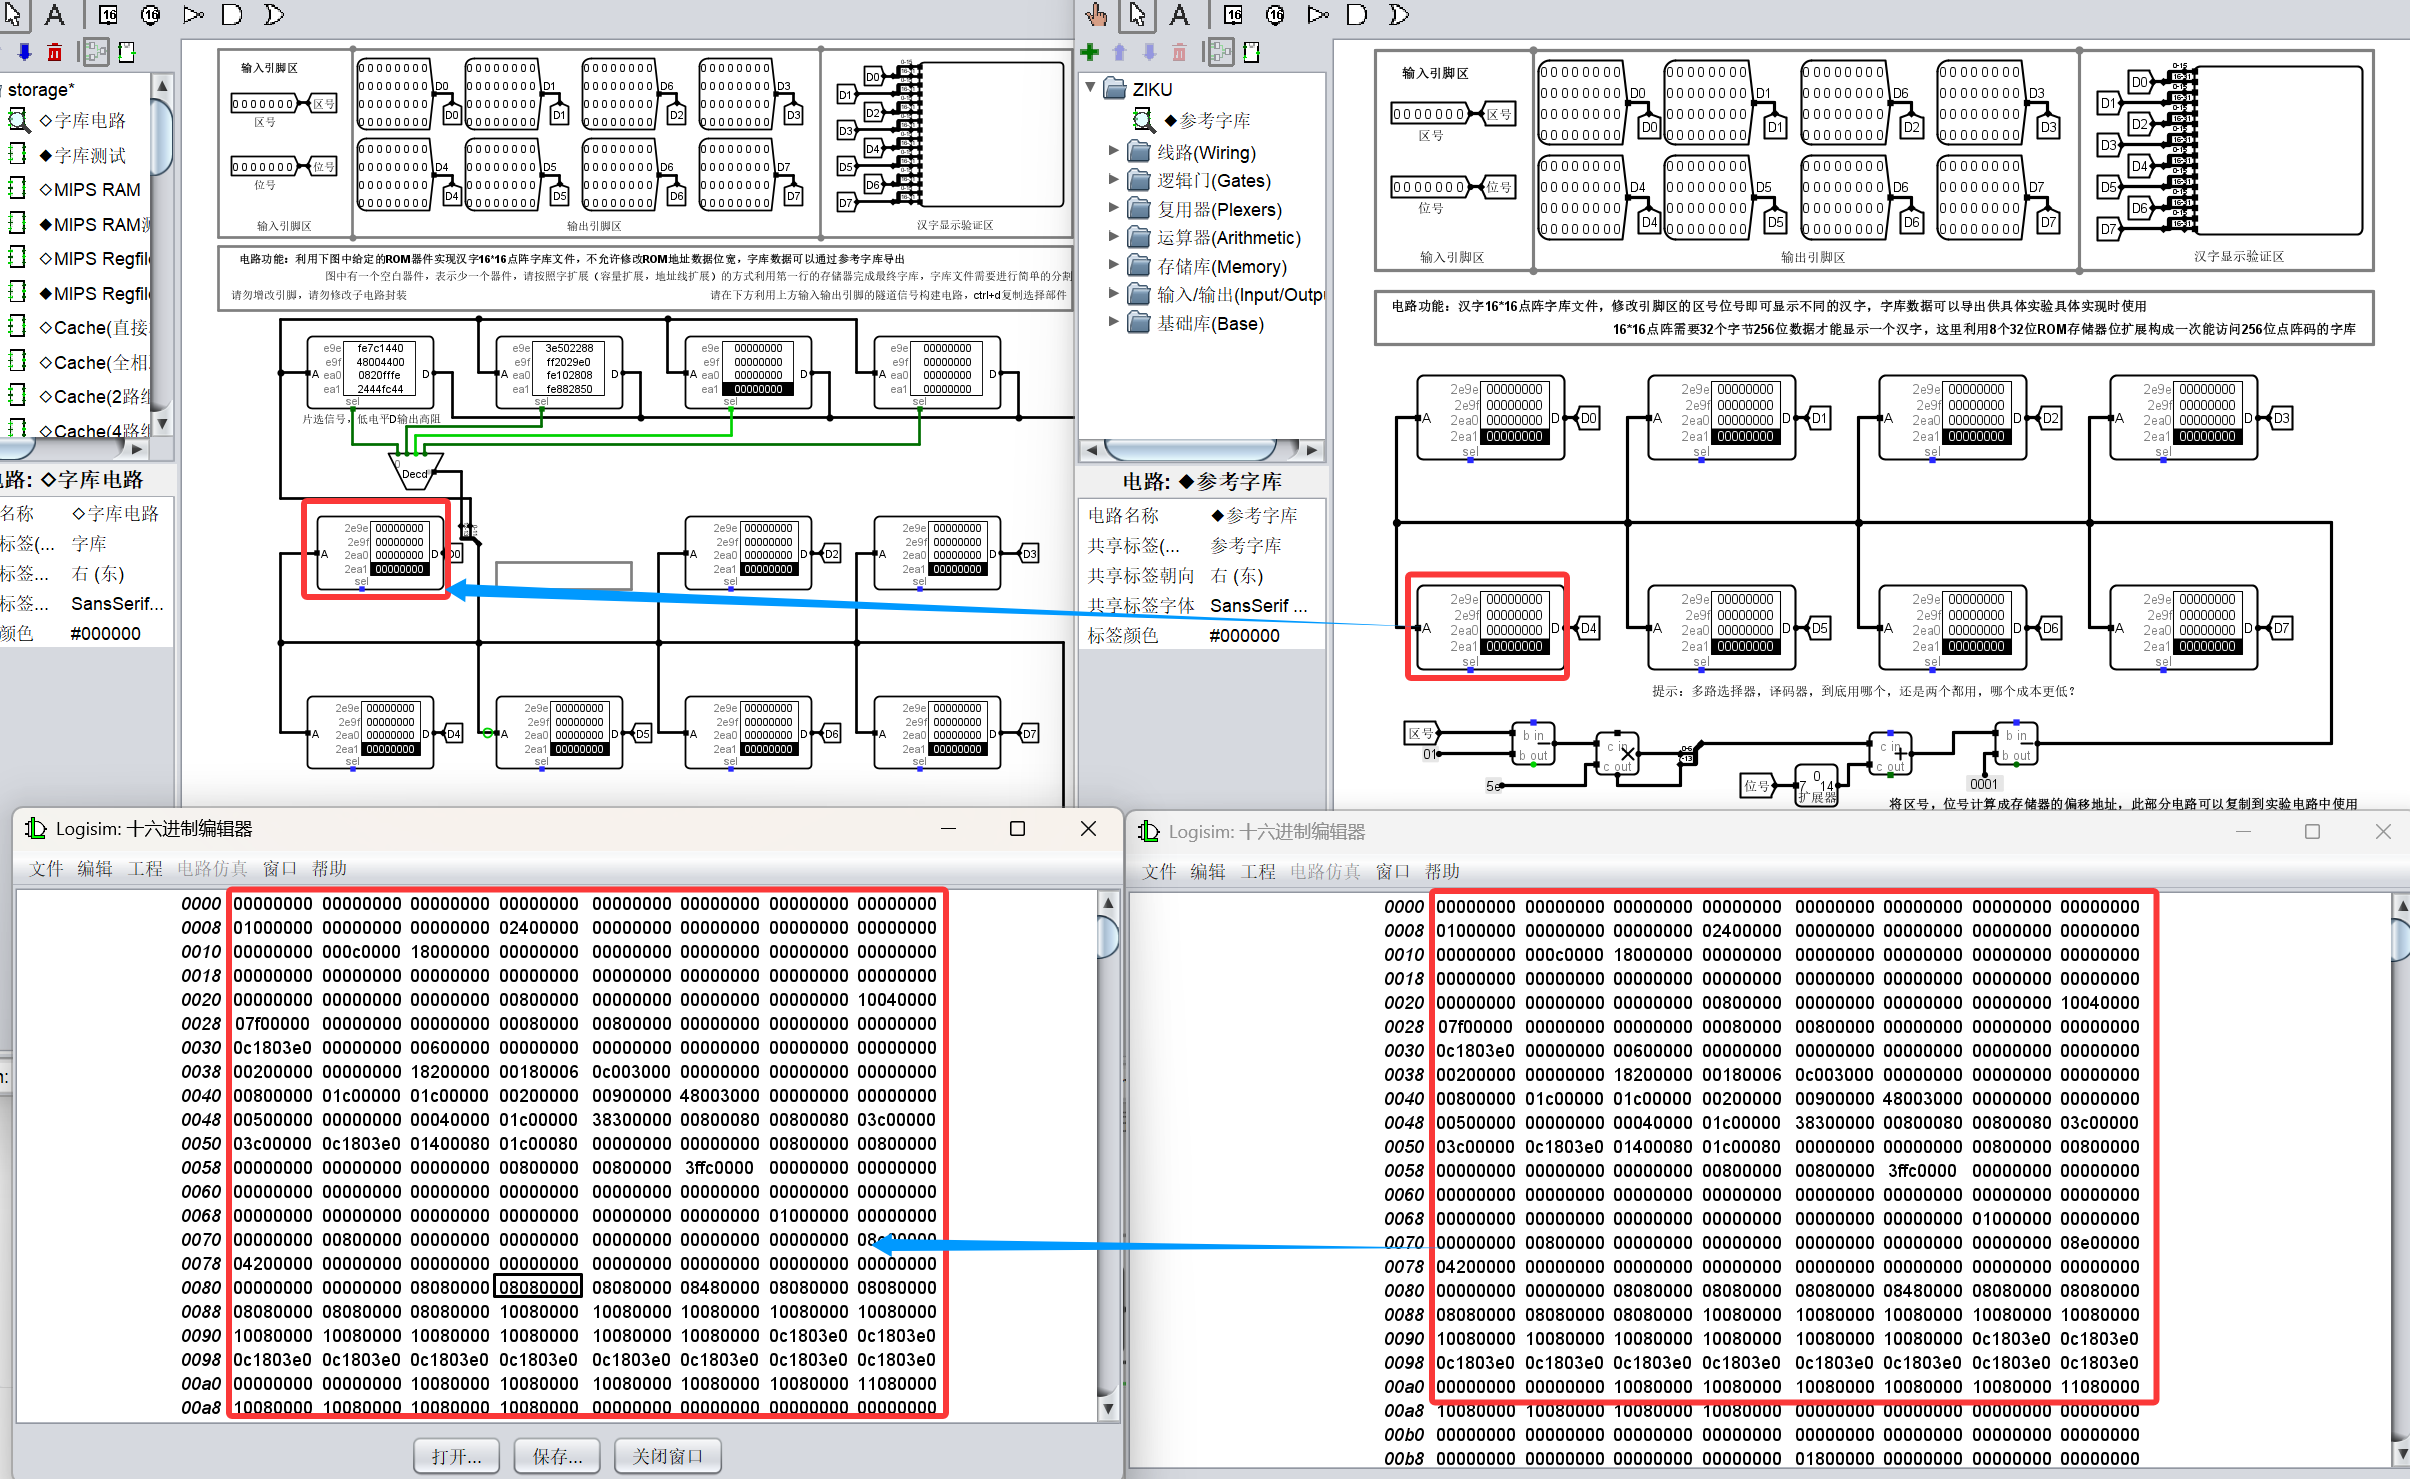2410x1479 pixels.
Task: Pick the NOT gate tool in storage window
Action: click(194, 15)
